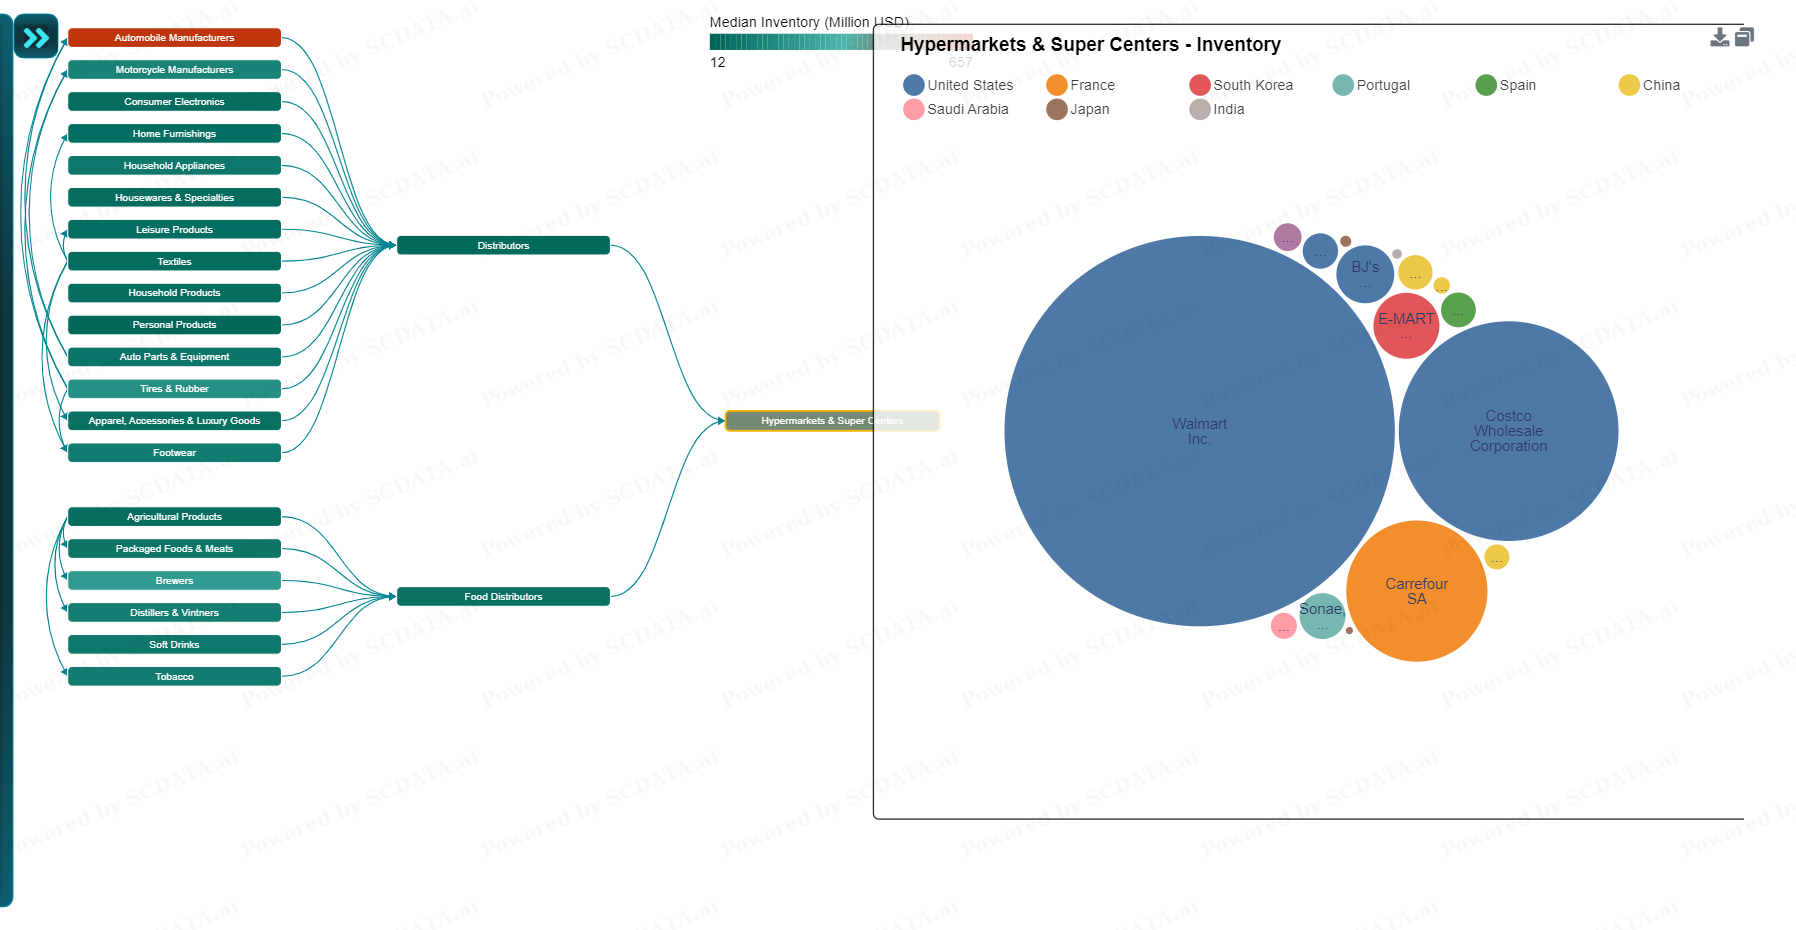Click the BJ's bubble
The width and height of the screenshot is (1796, 930).
1365,274
